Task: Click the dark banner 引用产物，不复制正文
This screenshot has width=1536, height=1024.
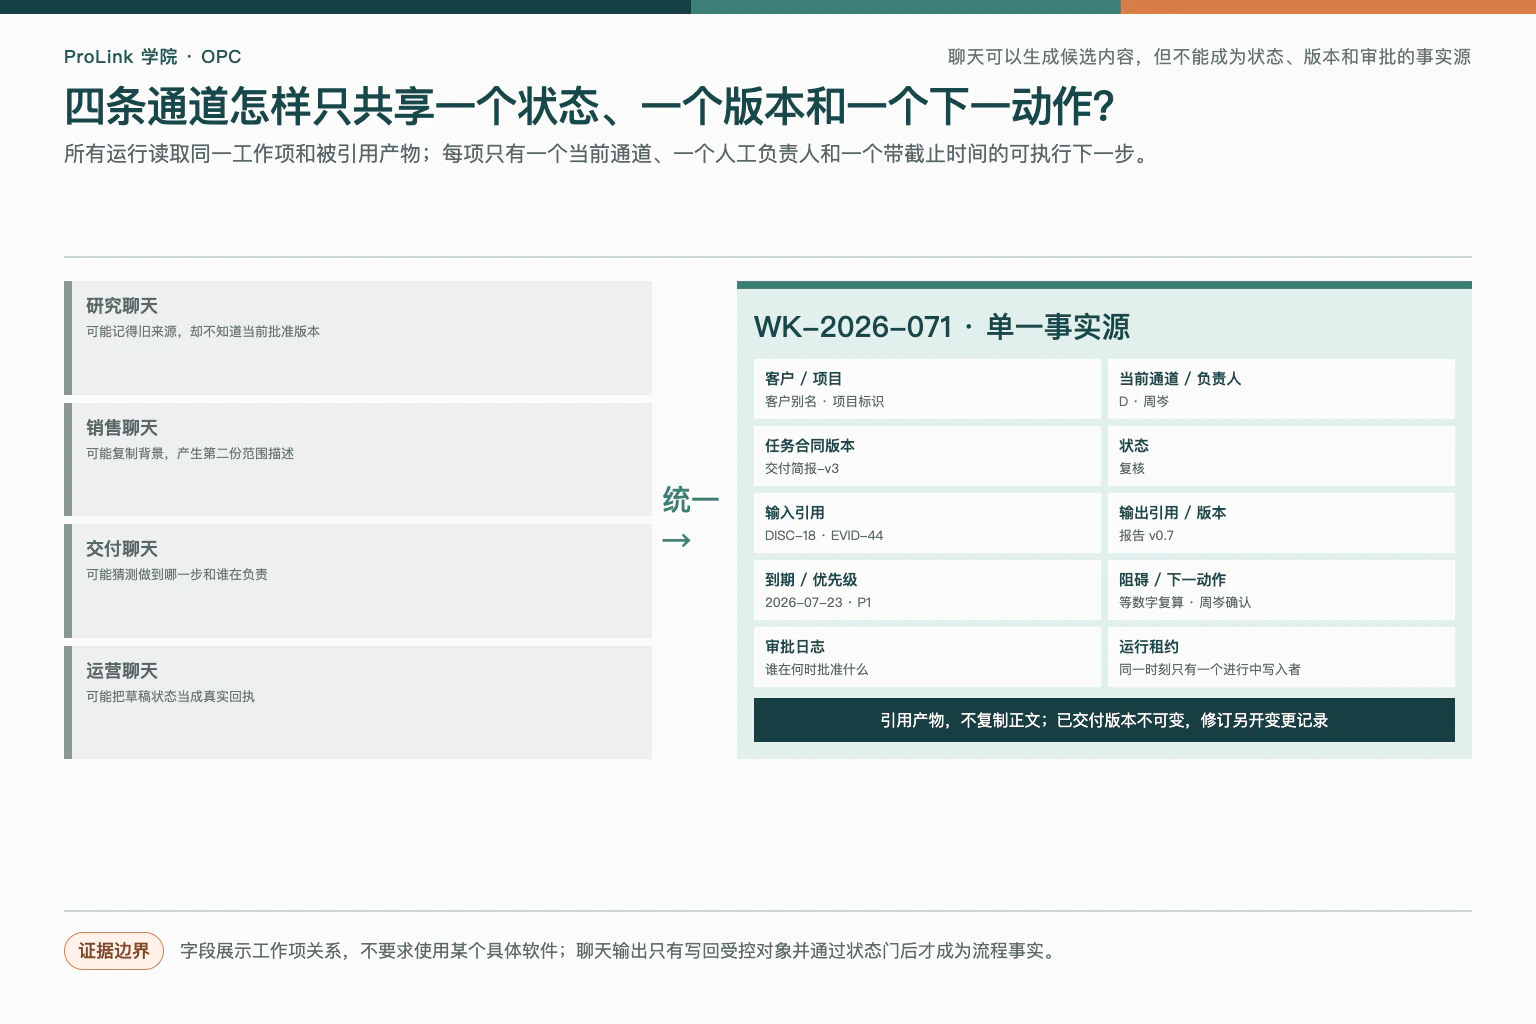Action: [1104, 720]
